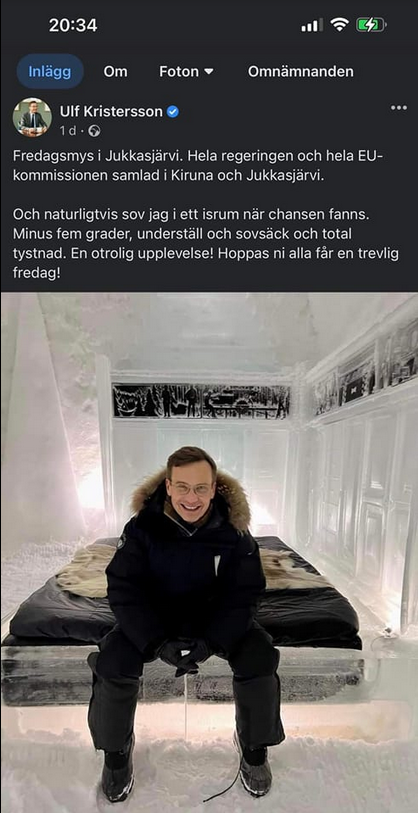
Task: Go to the Omnämnanden tab
Action: 301,72
